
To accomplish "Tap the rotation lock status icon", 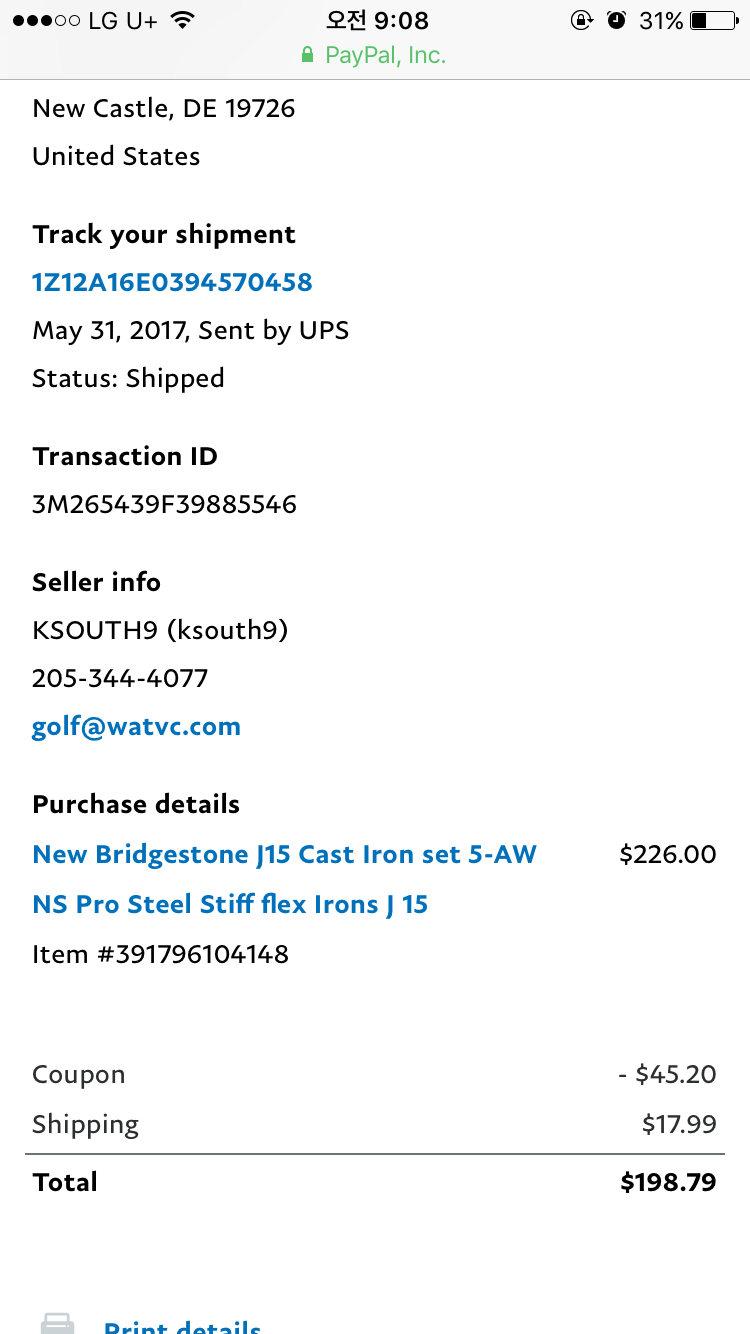I will tap(581, 20).
